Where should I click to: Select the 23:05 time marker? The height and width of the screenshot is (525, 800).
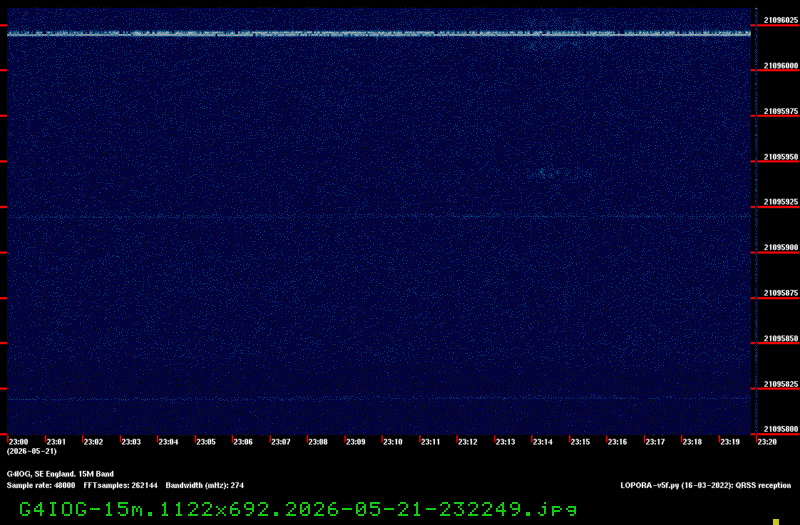[x=206, y=442]
